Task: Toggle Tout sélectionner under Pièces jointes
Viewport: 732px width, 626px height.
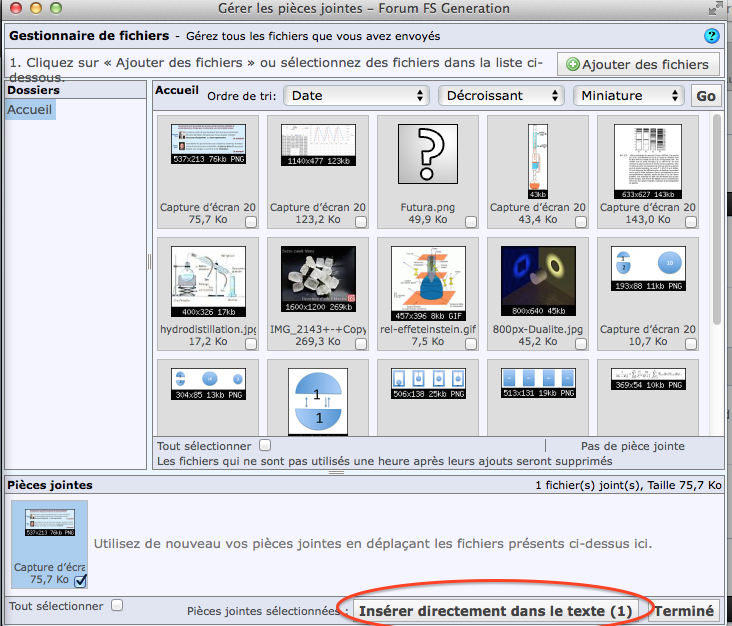Action: [x=117, y=605]
